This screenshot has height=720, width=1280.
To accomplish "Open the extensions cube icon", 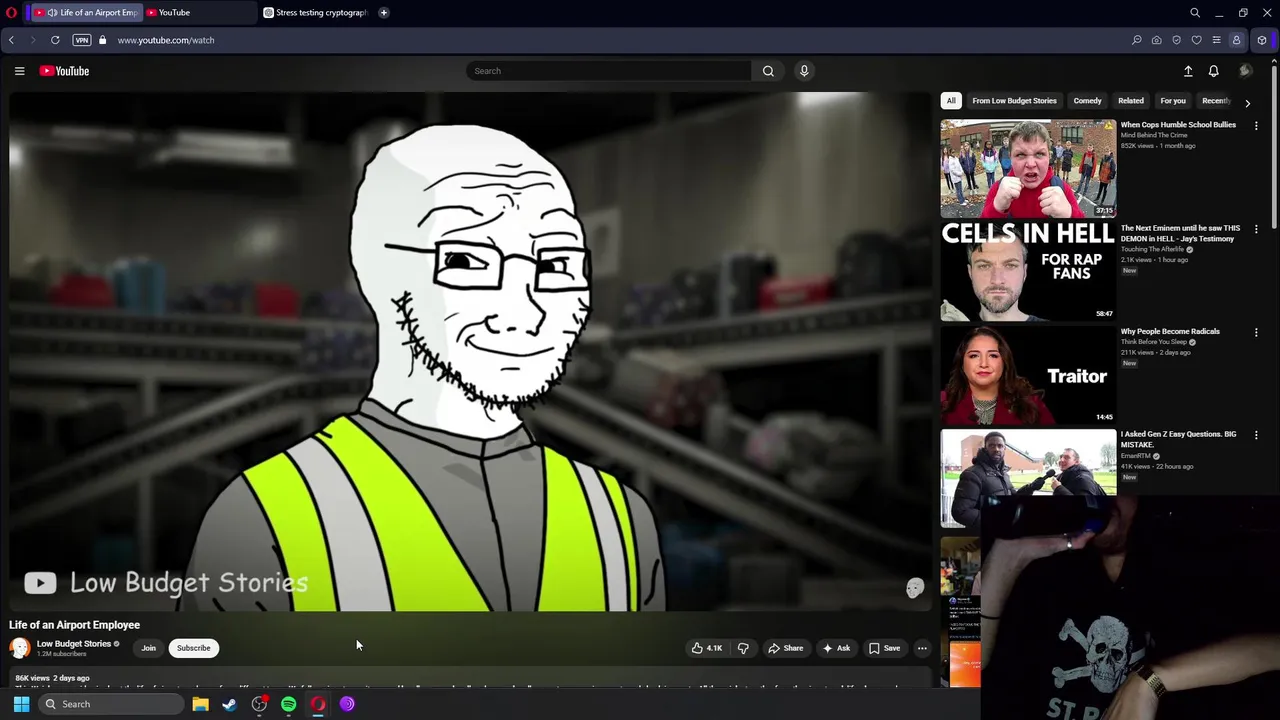I will pyautogui.click(x=1262, y=40).
